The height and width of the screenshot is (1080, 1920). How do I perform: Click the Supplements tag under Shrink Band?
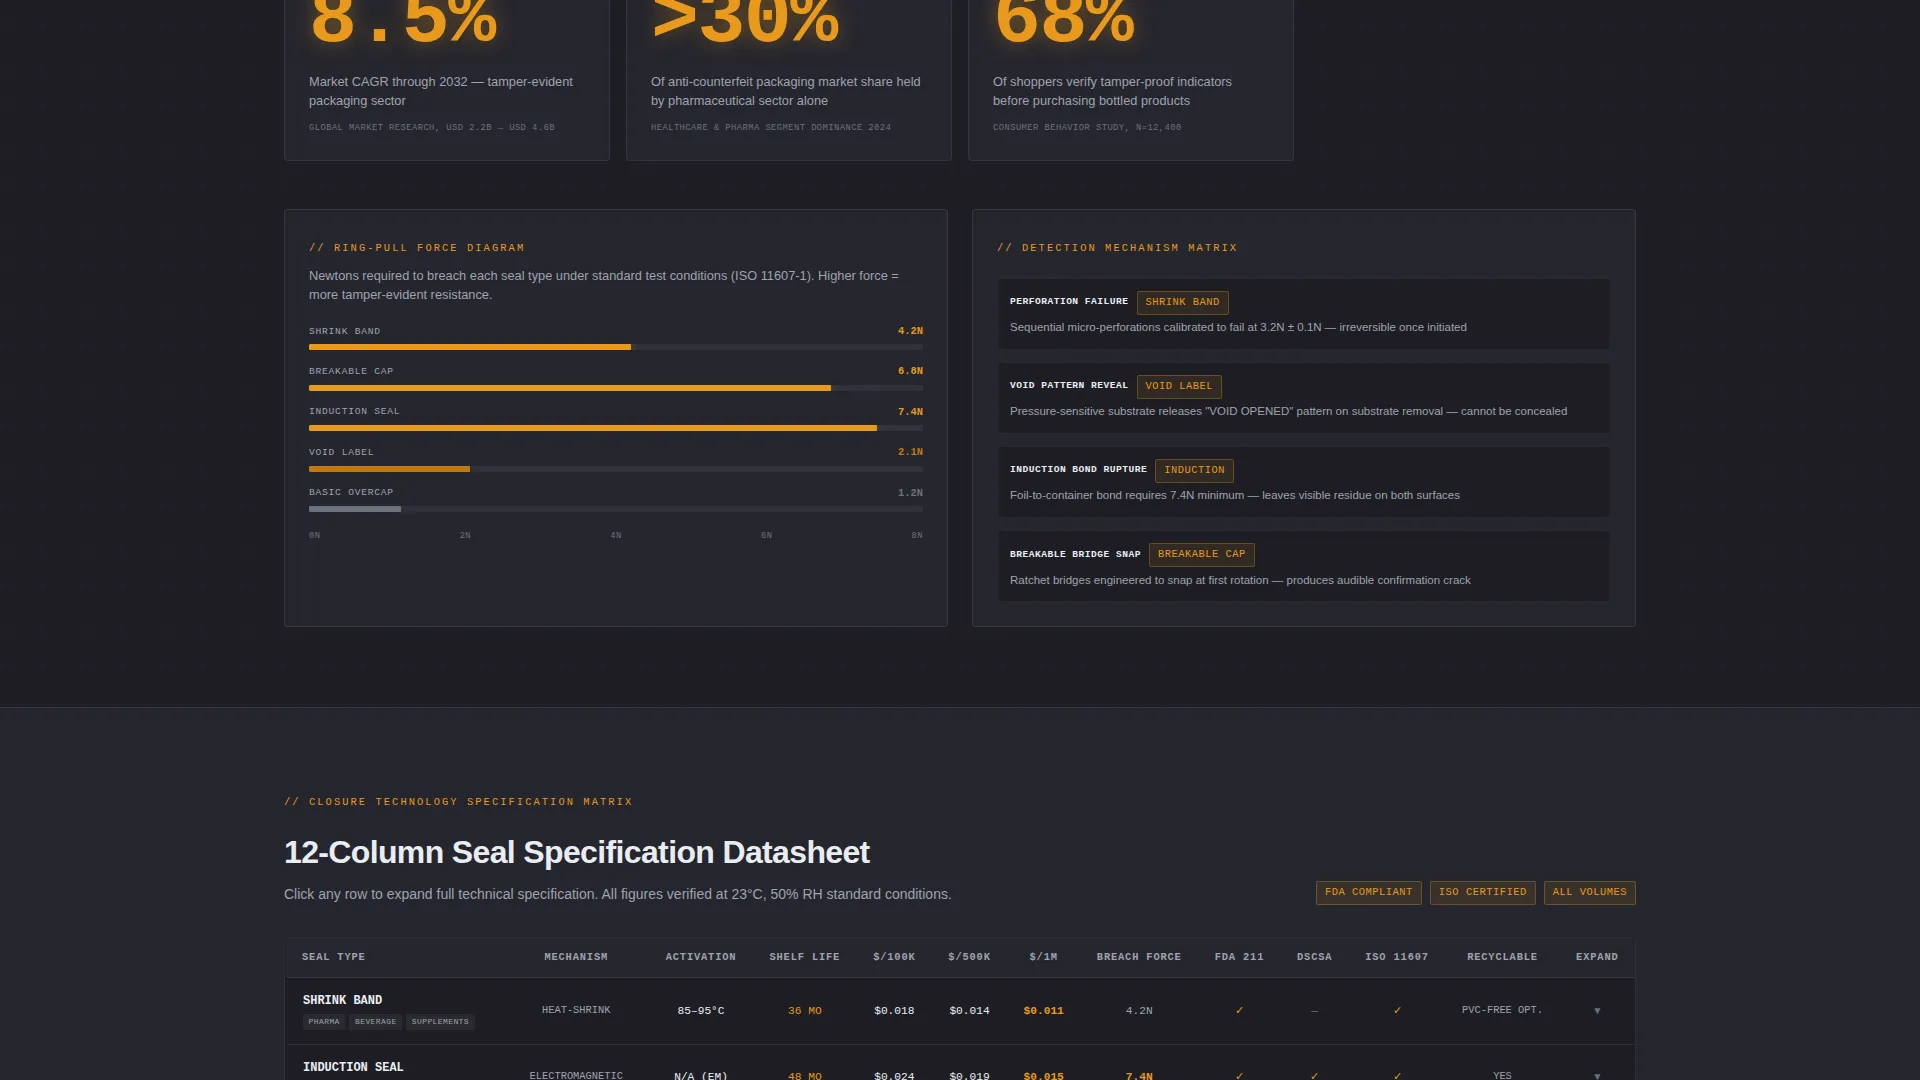[x=440, y=1022]
